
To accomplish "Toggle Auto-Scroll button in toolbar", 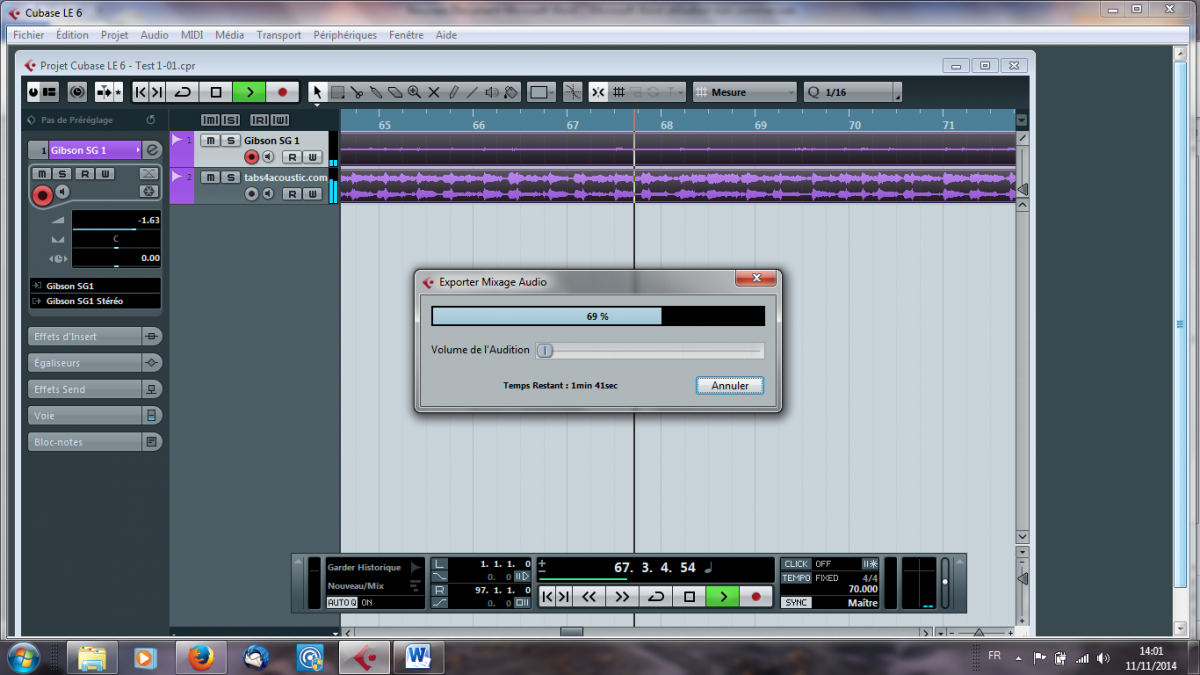I will coord(103,92).
